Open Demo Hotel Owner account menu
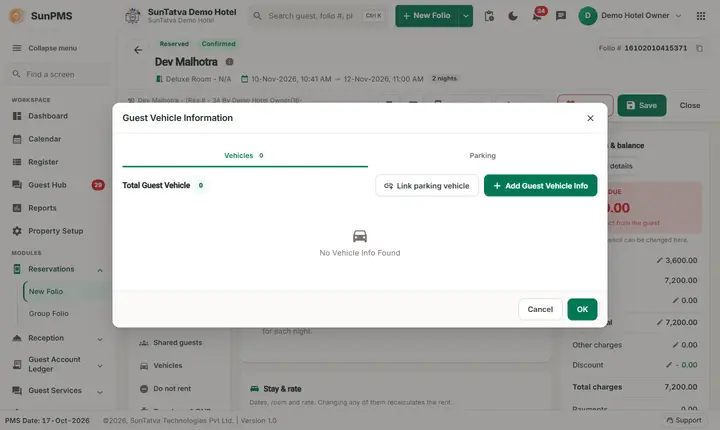This screenshot has width=720, height=430. coord(630,16)
